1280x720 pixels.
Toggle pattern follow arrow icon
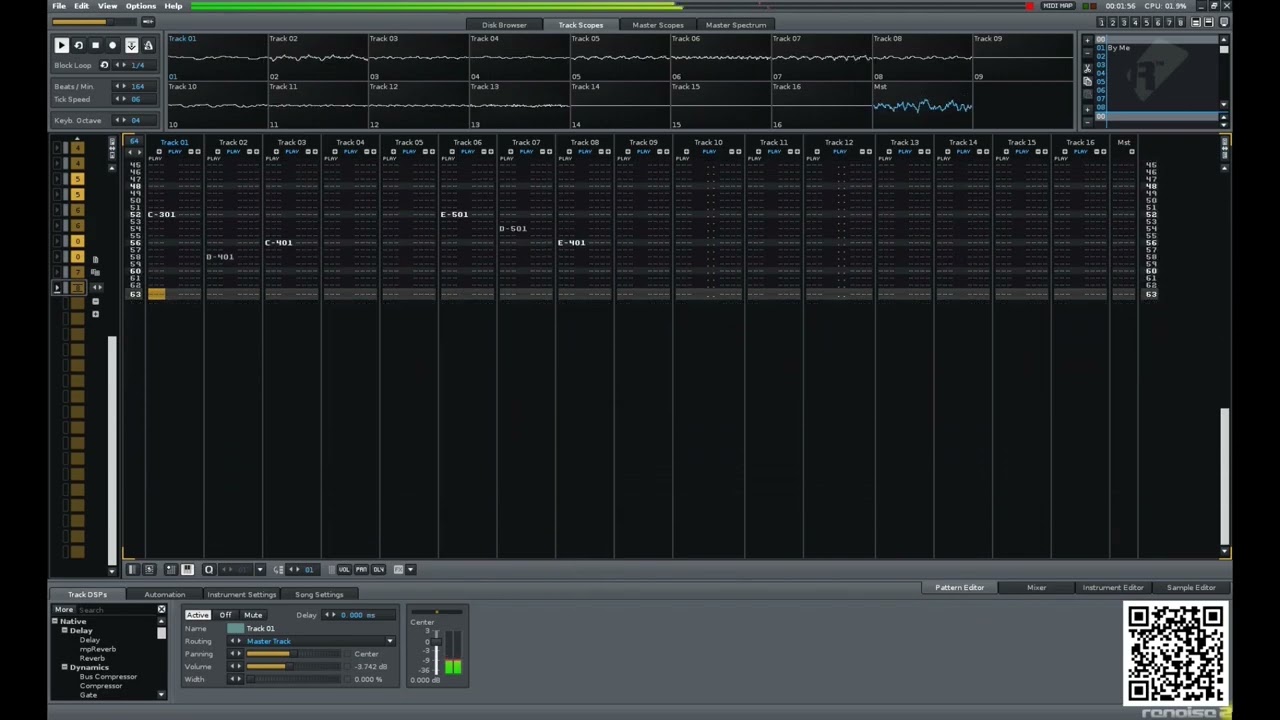click(x=131, y=45)
